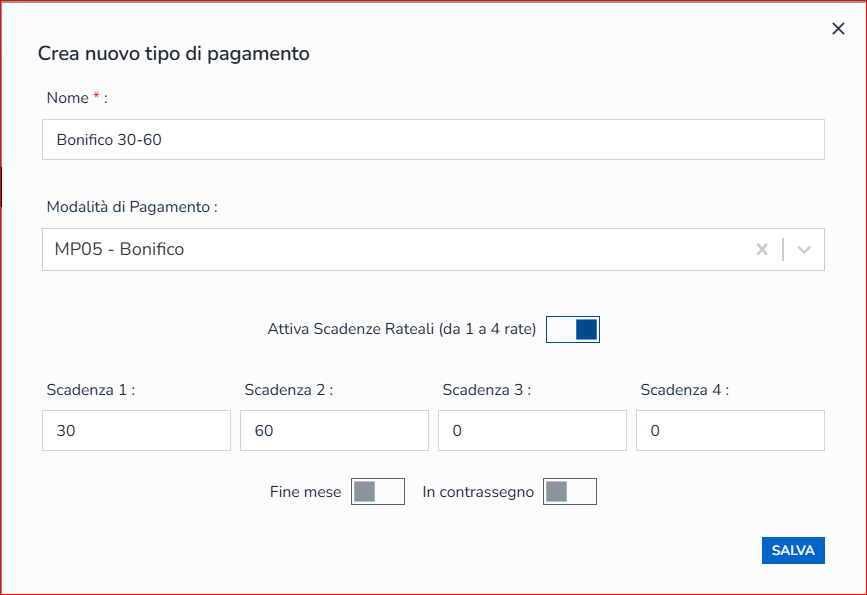Click into the Scadenza 4 input box
Viewport: 867px width, 595px height.
click(730, 431)
